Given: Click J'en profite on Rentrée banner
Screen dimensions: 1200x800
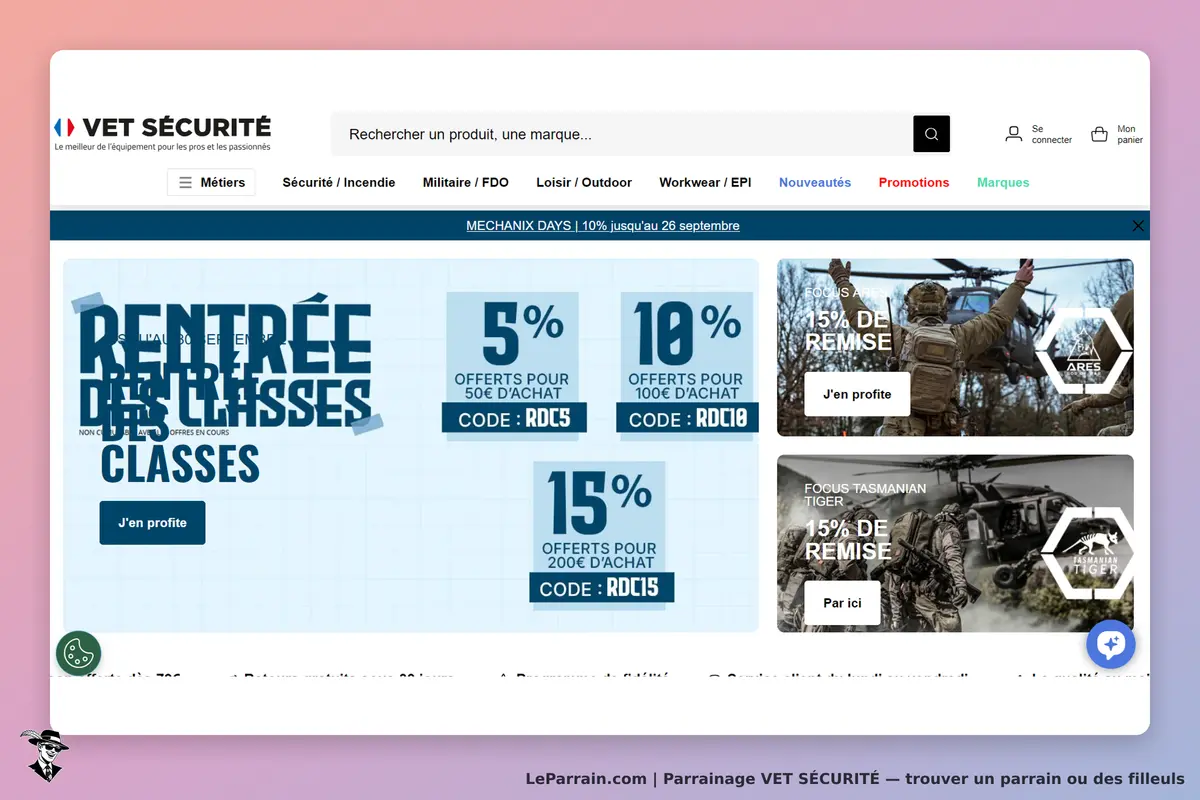Looking at the screenshot, I should click(x=152, y=523).
